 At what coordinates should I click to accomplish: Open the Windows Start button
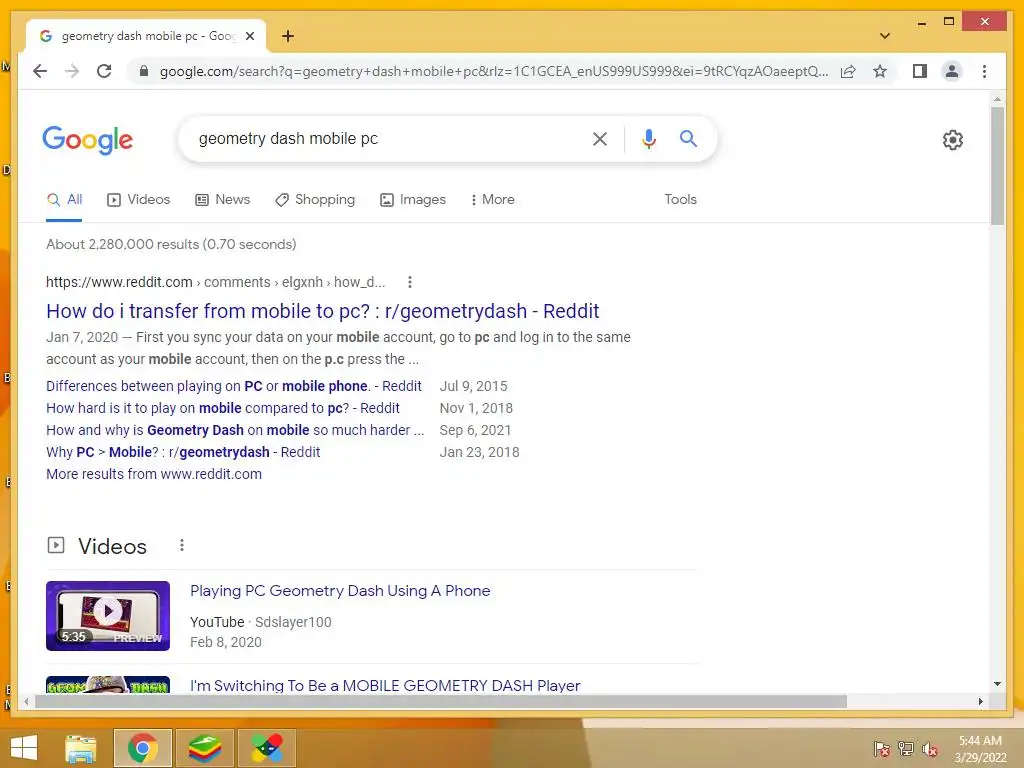click(x=24, y=748)
